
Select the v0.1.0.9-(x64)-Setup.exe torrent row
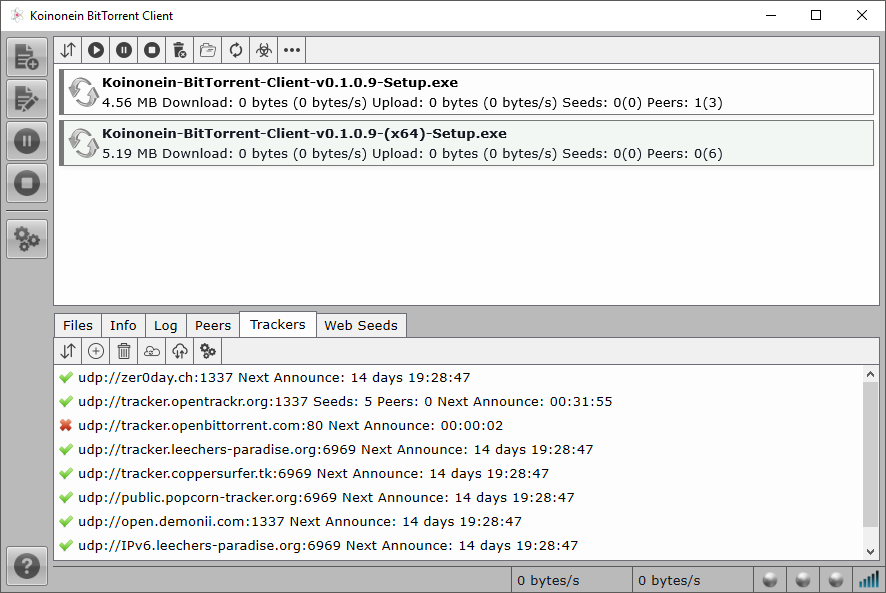(x=467, y=143)
